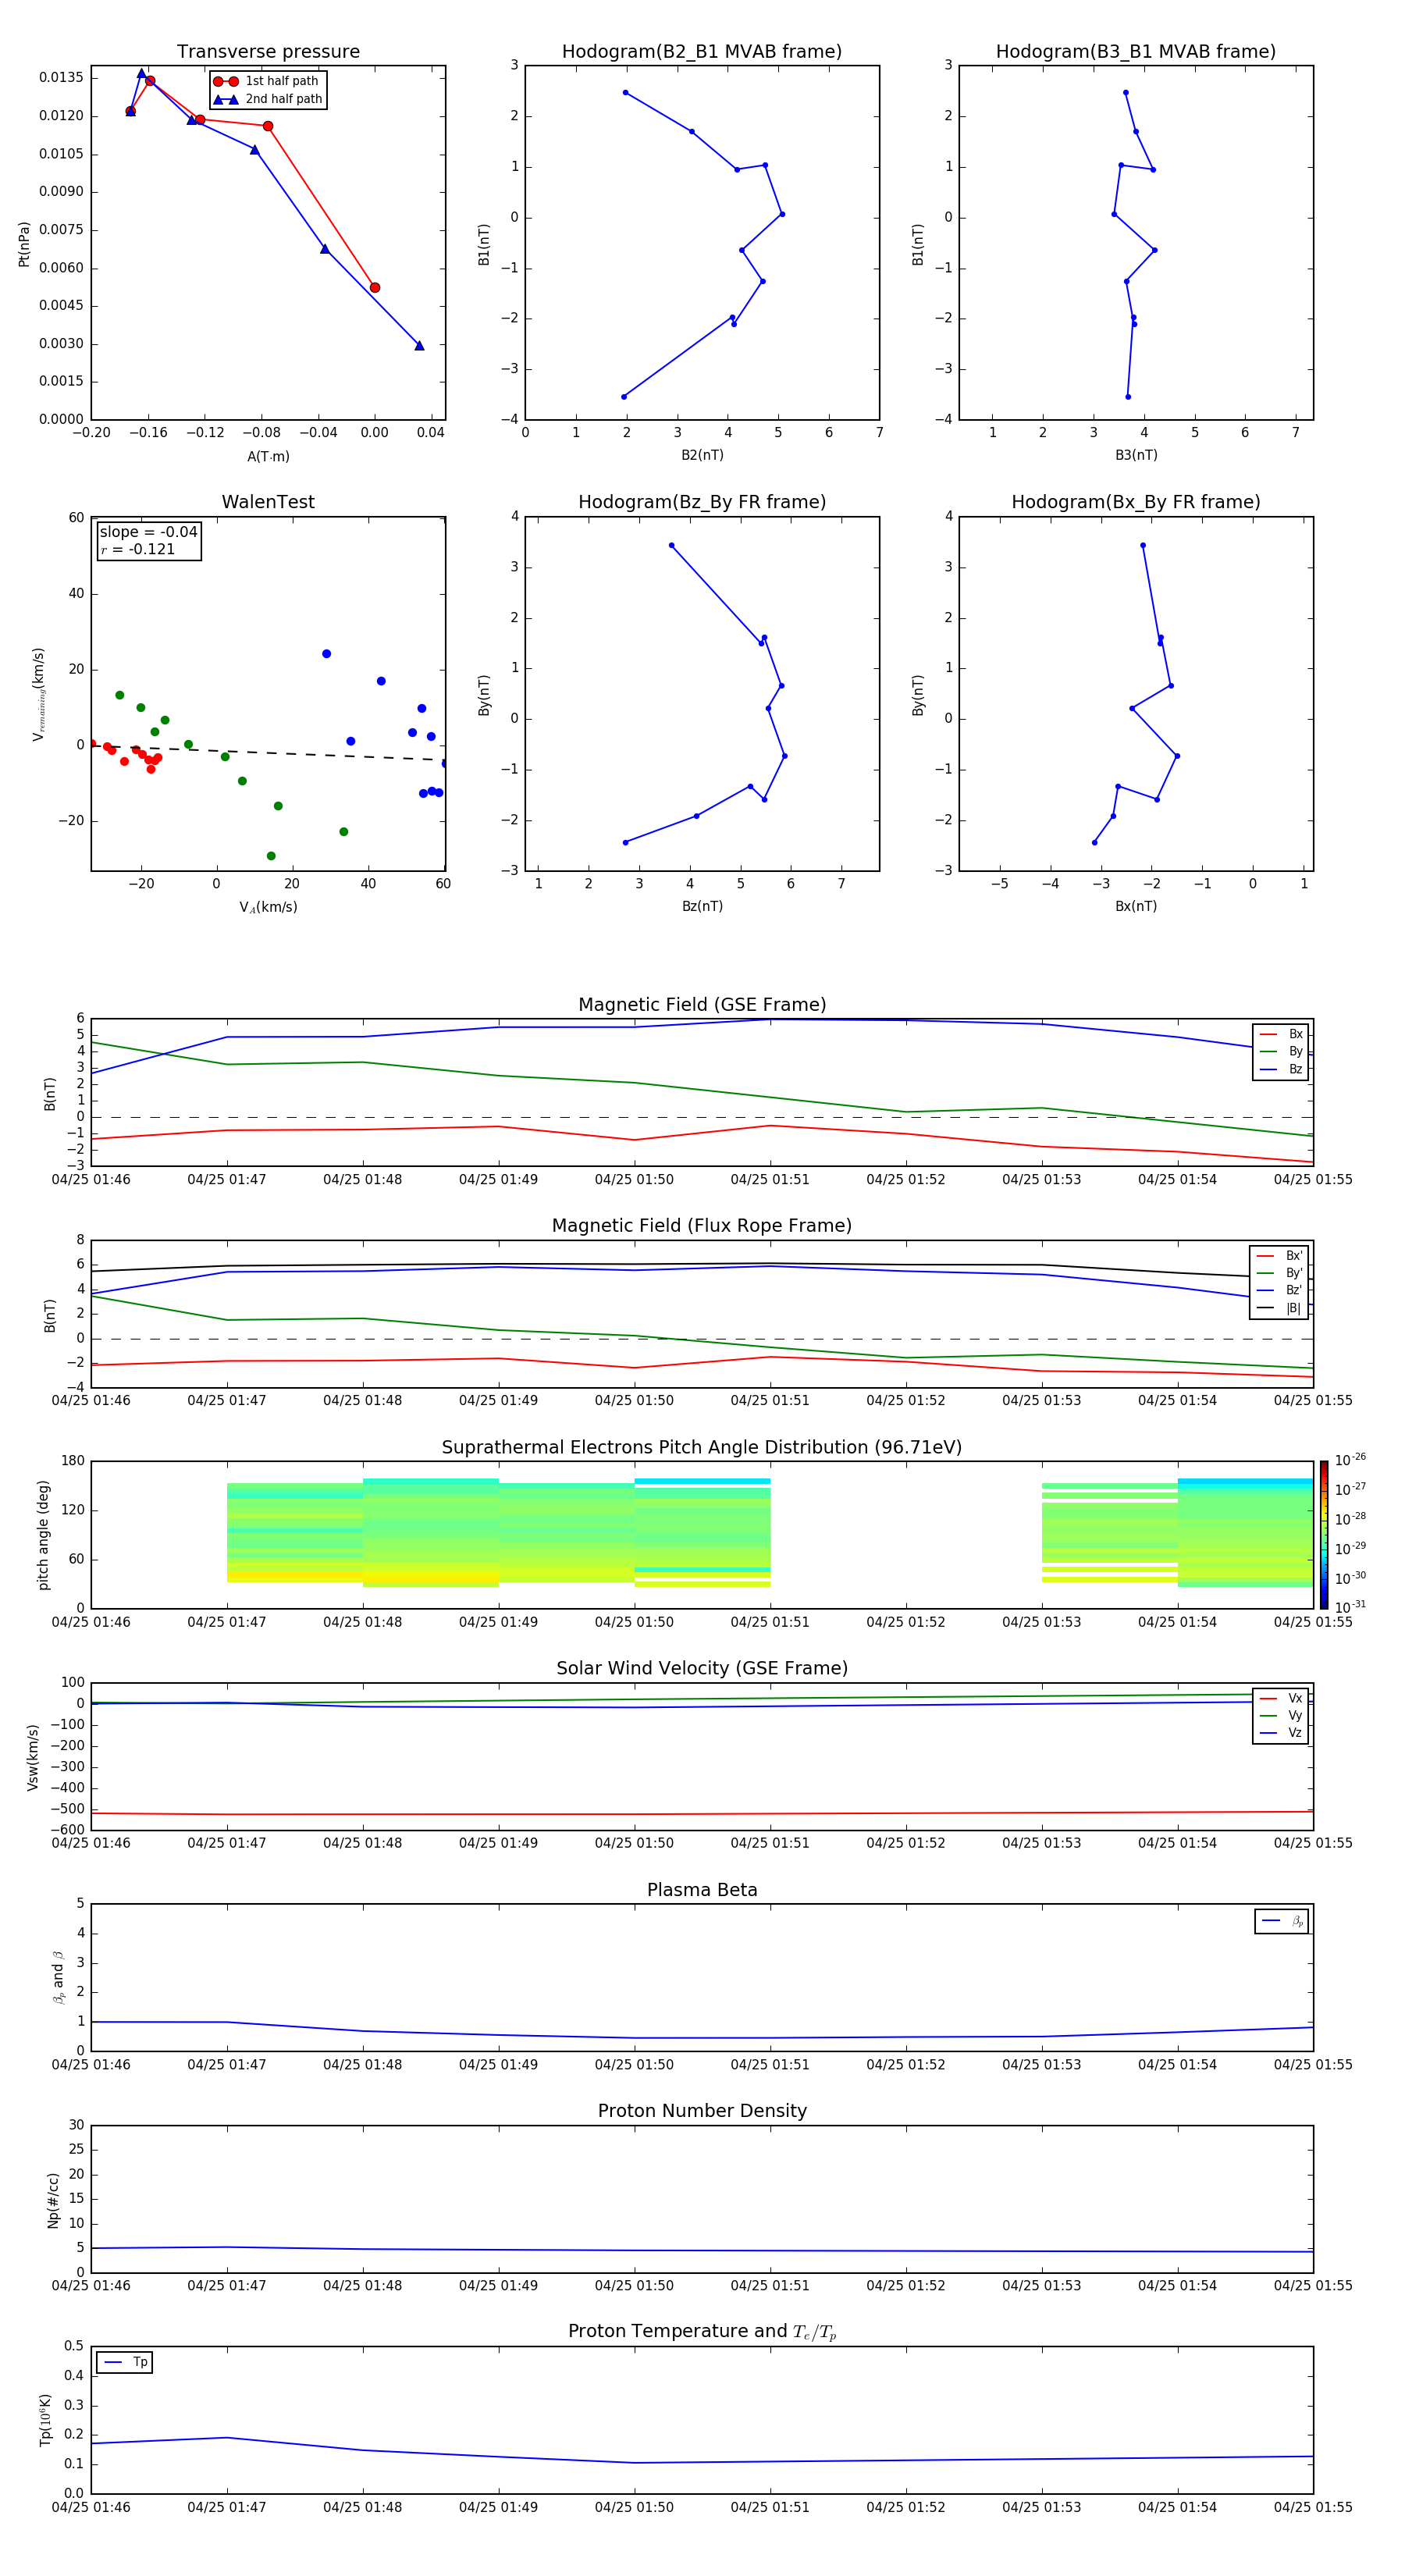
Task: Select the red Bx entry in GSE legend
Action: (x=1281, y=1034)
